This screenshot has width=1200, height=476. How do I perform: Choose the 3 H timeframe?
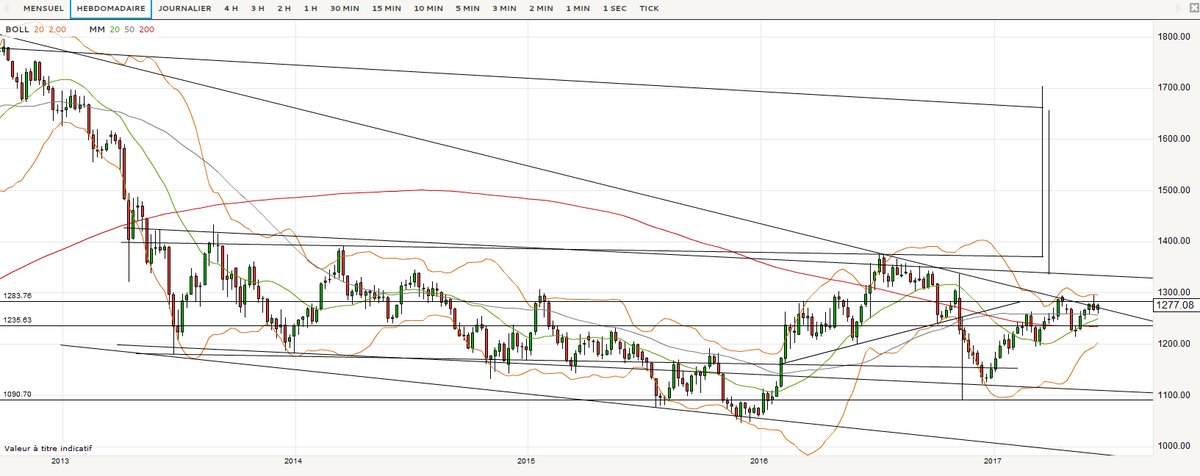pyautogui.click(x=258, y=8)
